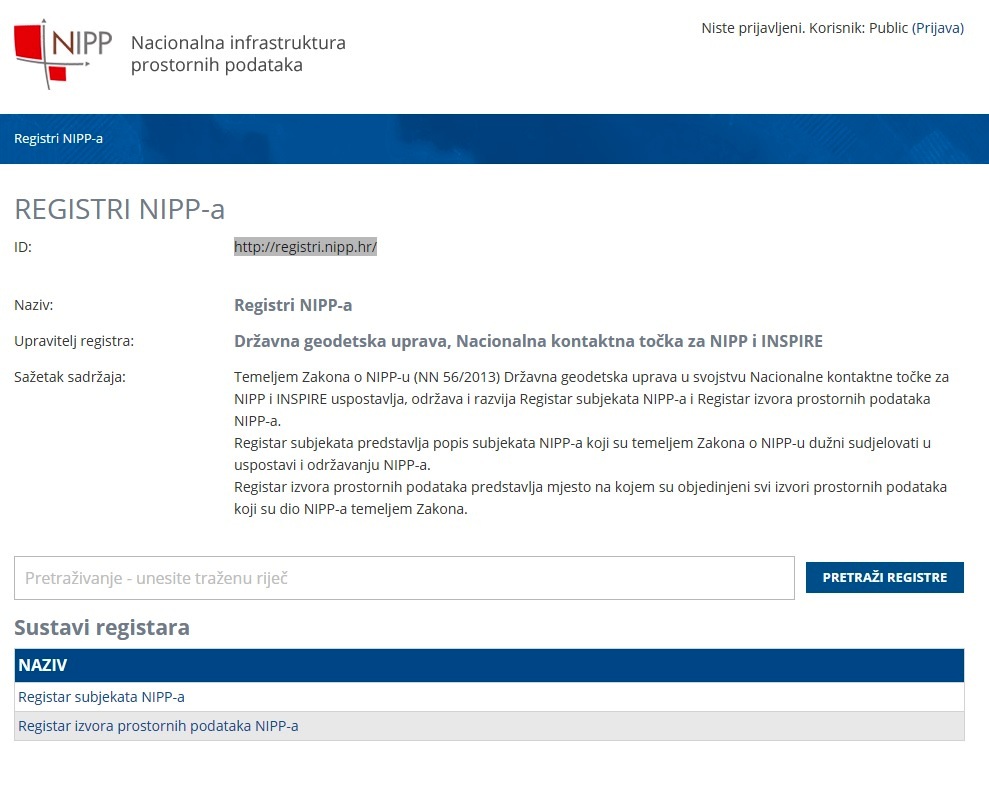Click the http://registri.nipp.hr/ ID link
This screenshot has width=989, height=786.
coord(305,247)
